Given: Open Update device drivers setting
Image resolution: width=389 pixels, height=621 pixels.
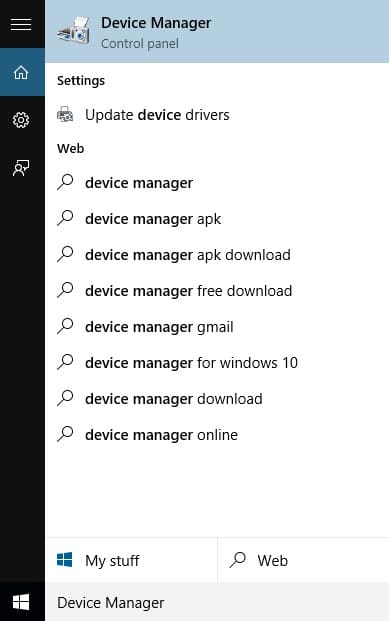Looking at the screenshot, I should 217,115.
